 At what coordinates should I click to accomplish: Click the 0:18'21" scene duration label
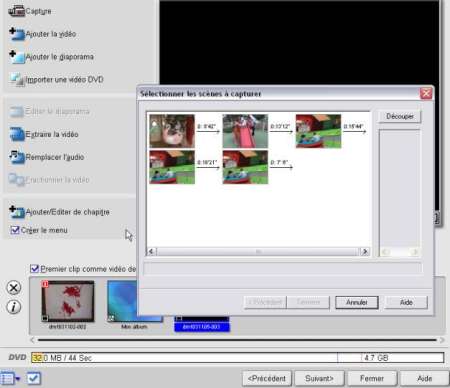click(x=207, y=162)
